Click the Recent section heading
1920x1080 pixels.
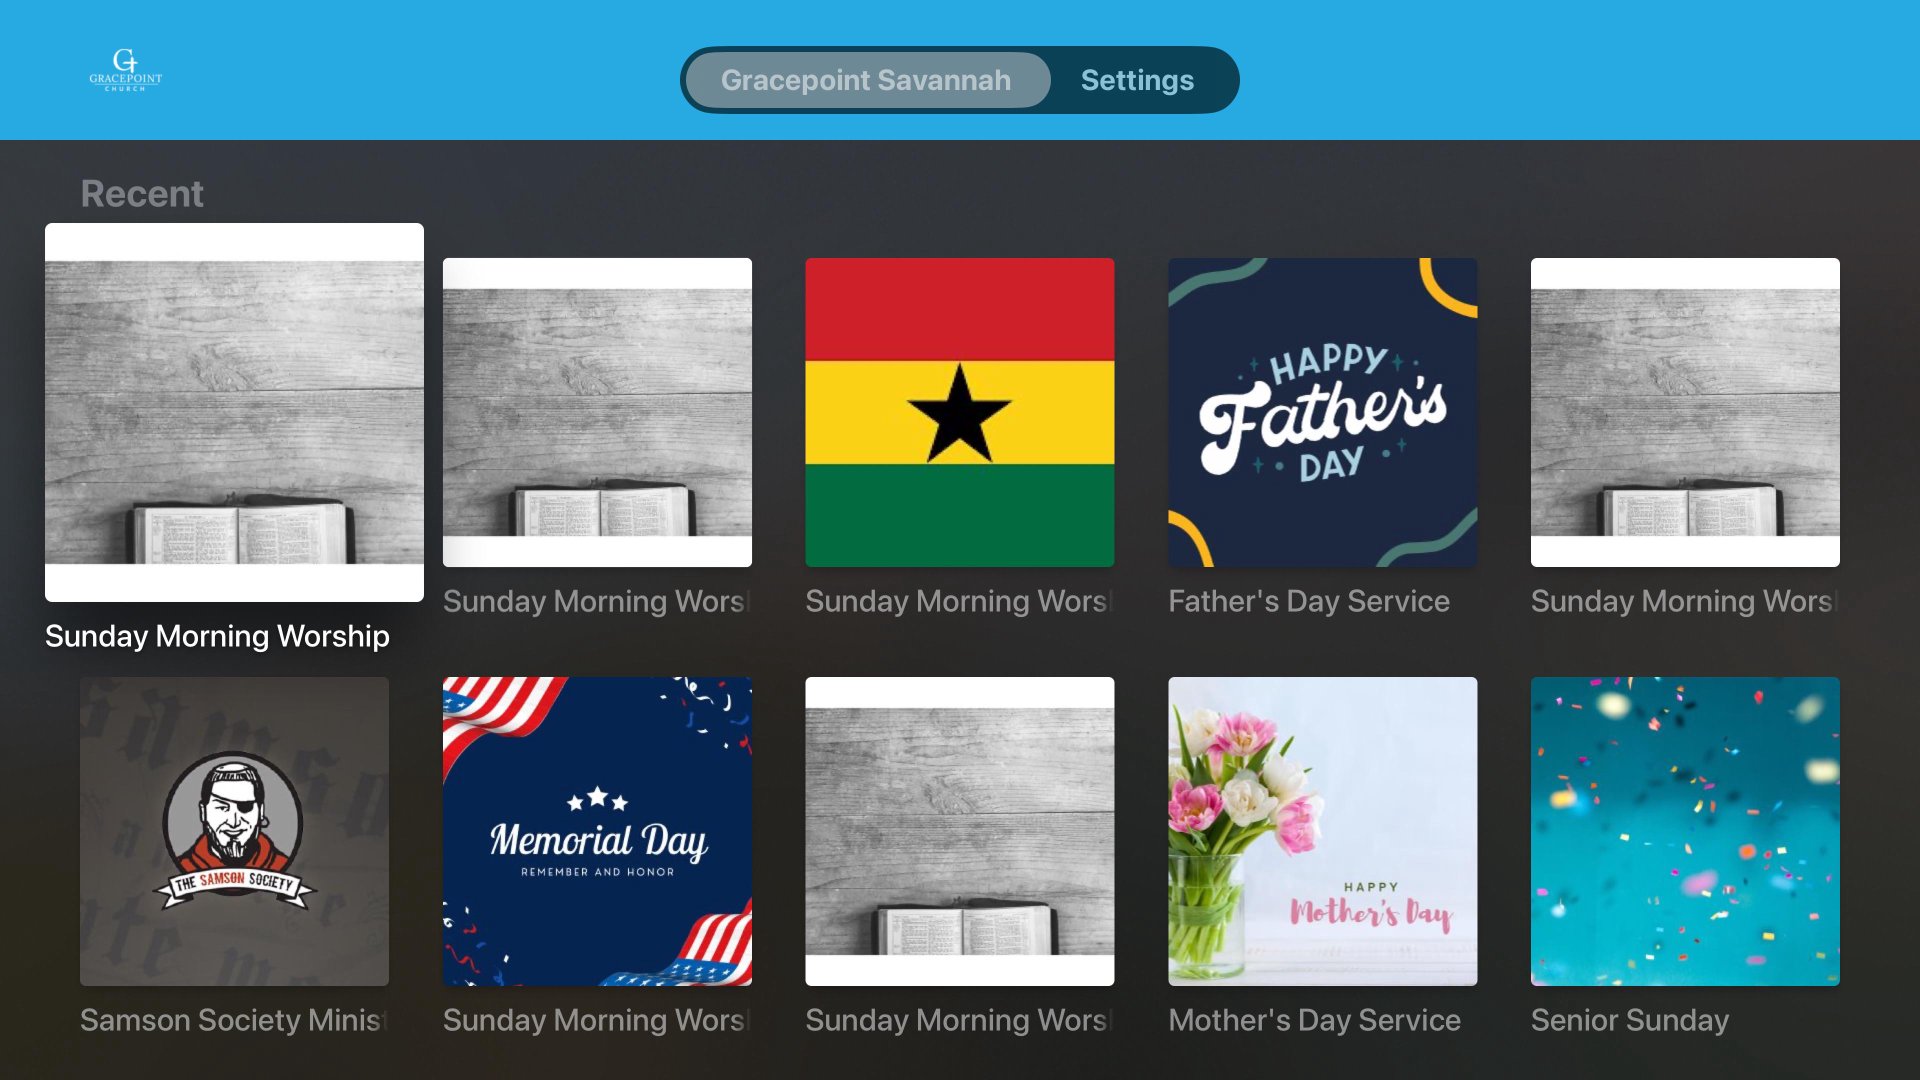tap(142, 193)
